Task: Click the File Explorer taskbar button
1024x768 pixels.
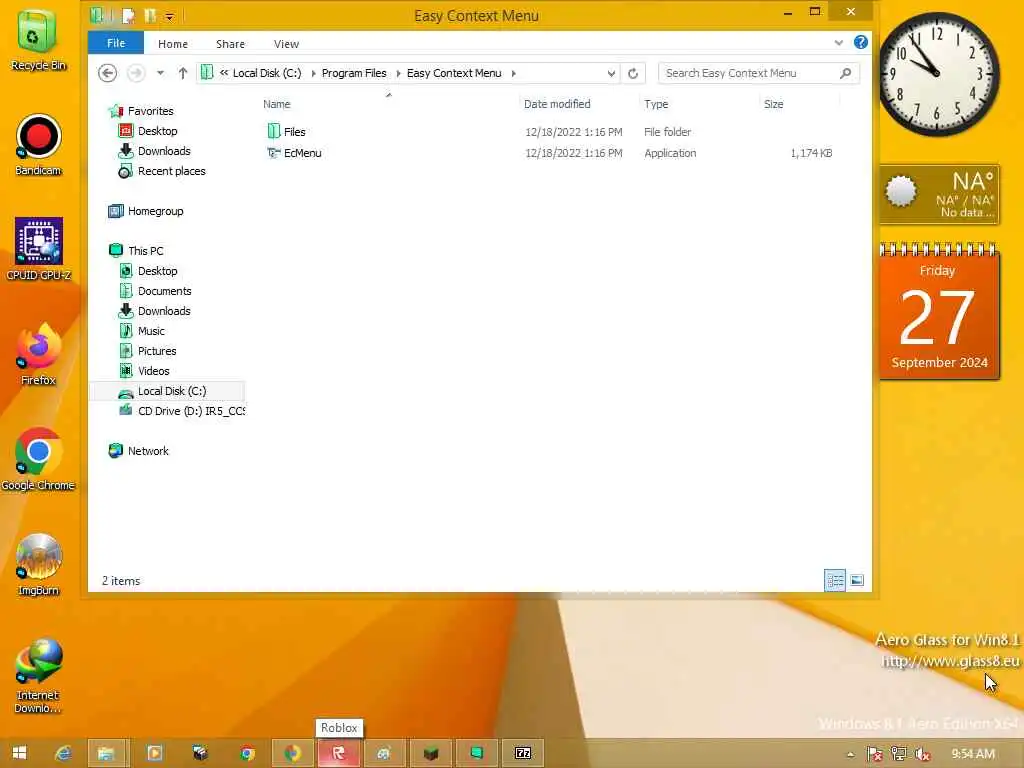Action: tap(106, 753)
